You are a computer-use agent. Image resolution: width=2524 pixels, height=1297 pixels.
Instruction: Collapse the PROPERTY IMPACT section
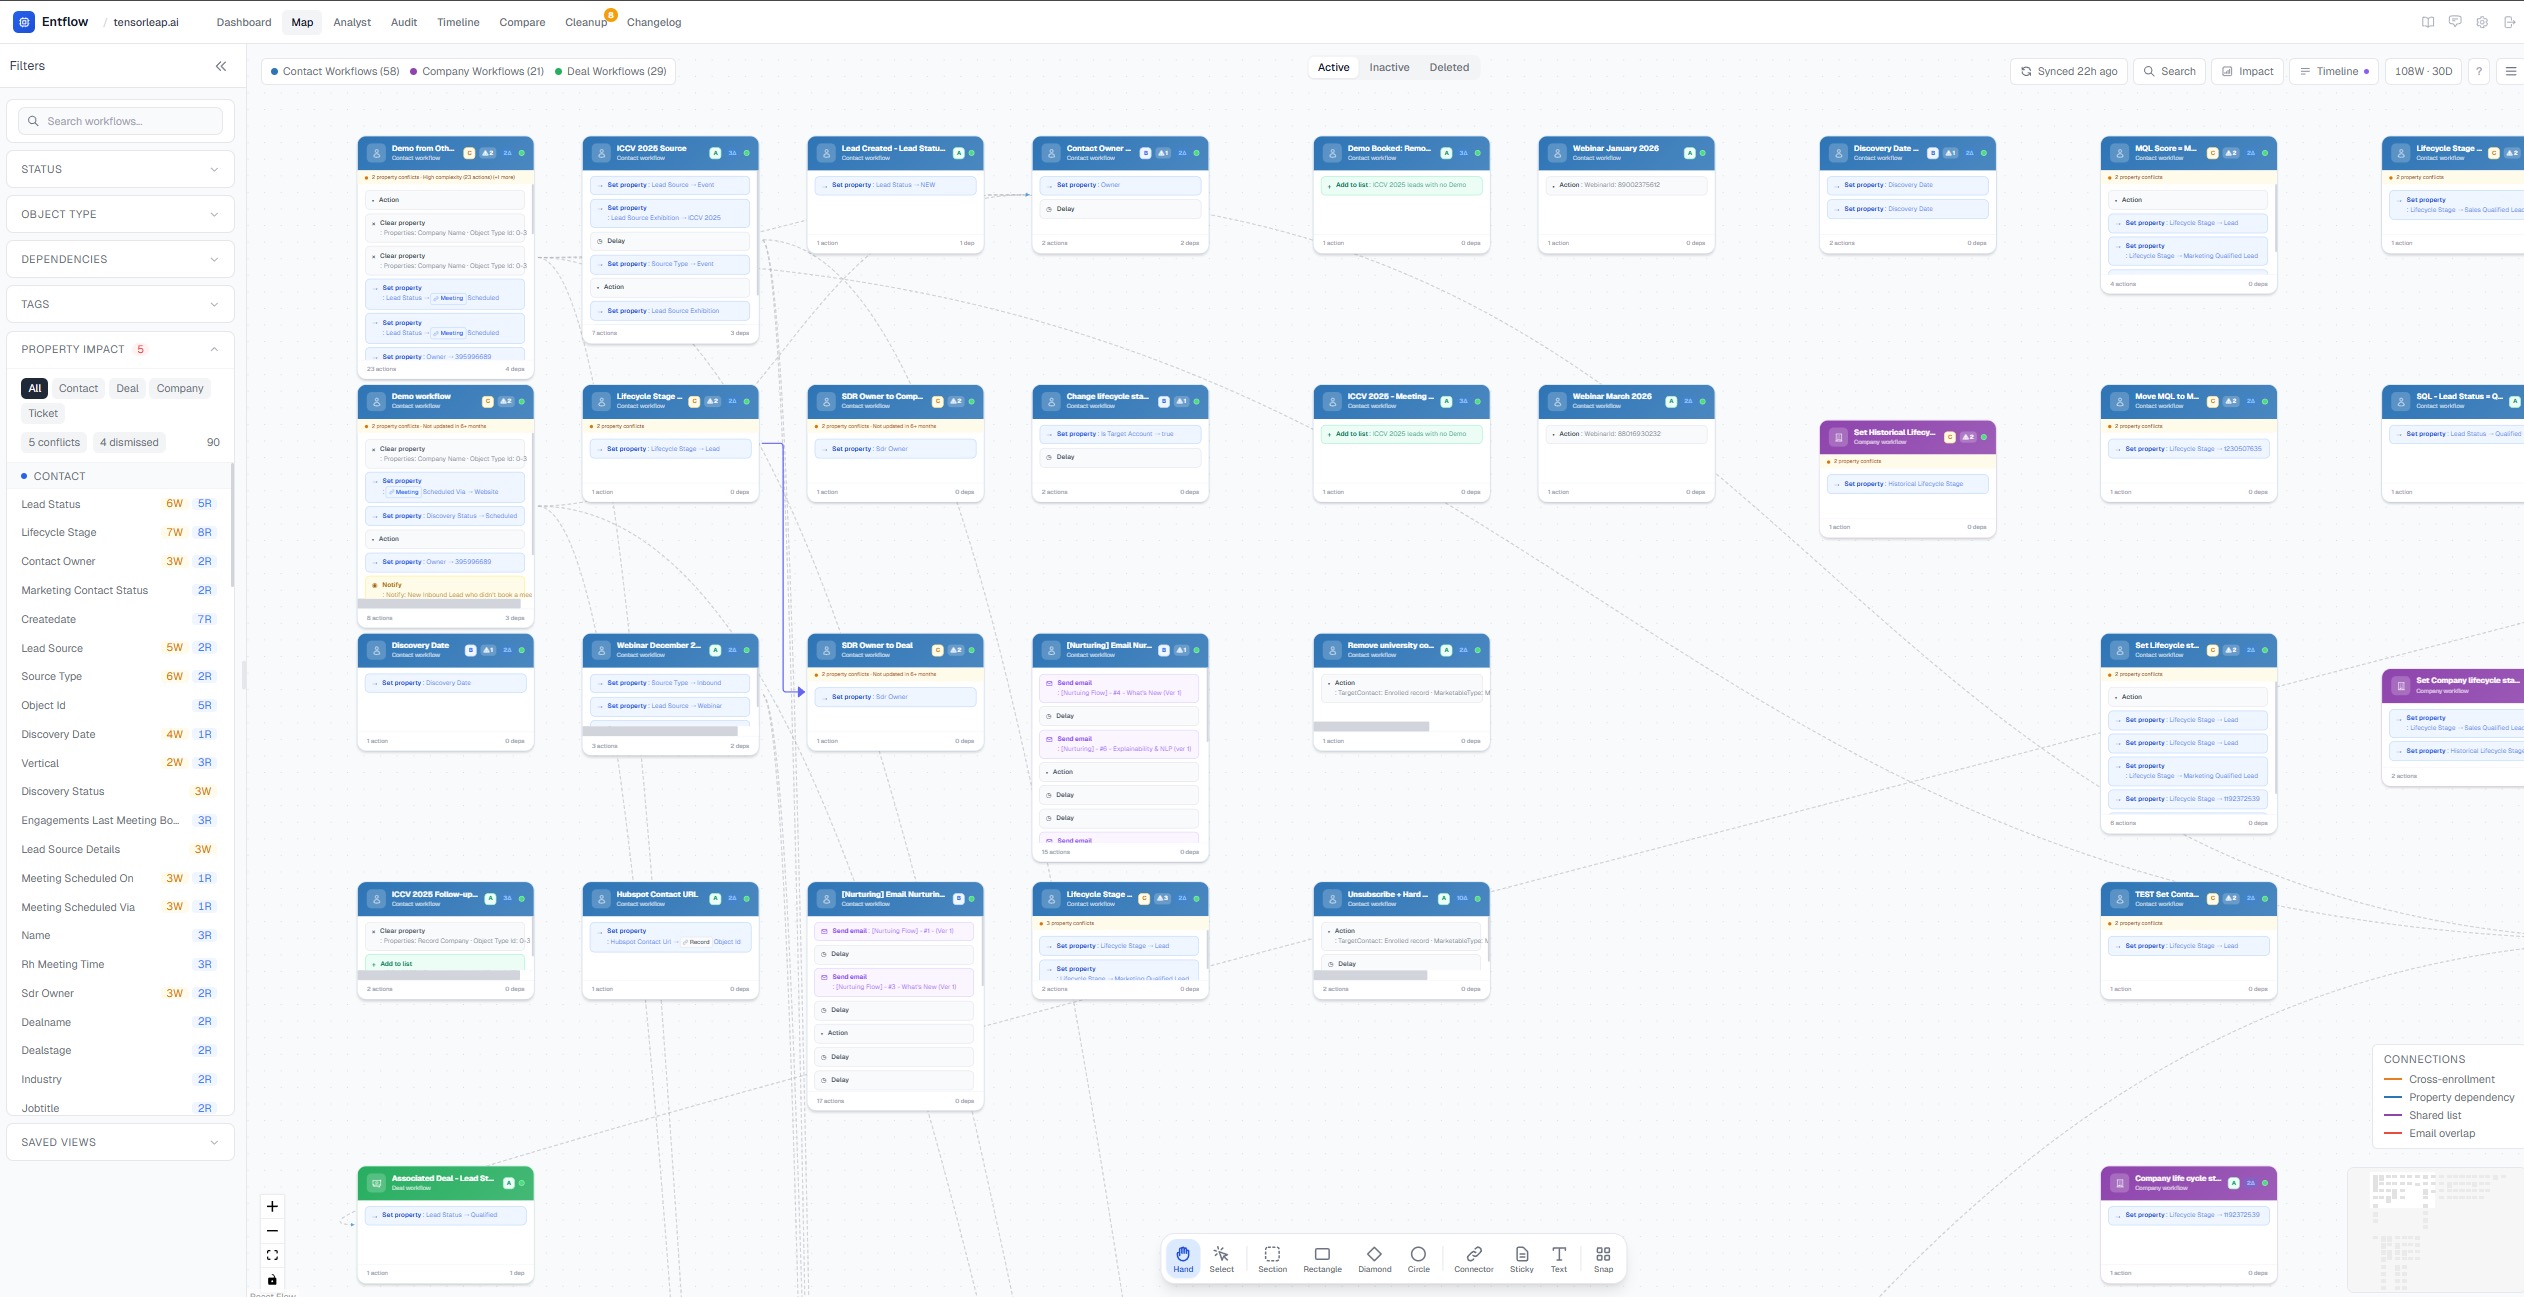coord(213,349)
